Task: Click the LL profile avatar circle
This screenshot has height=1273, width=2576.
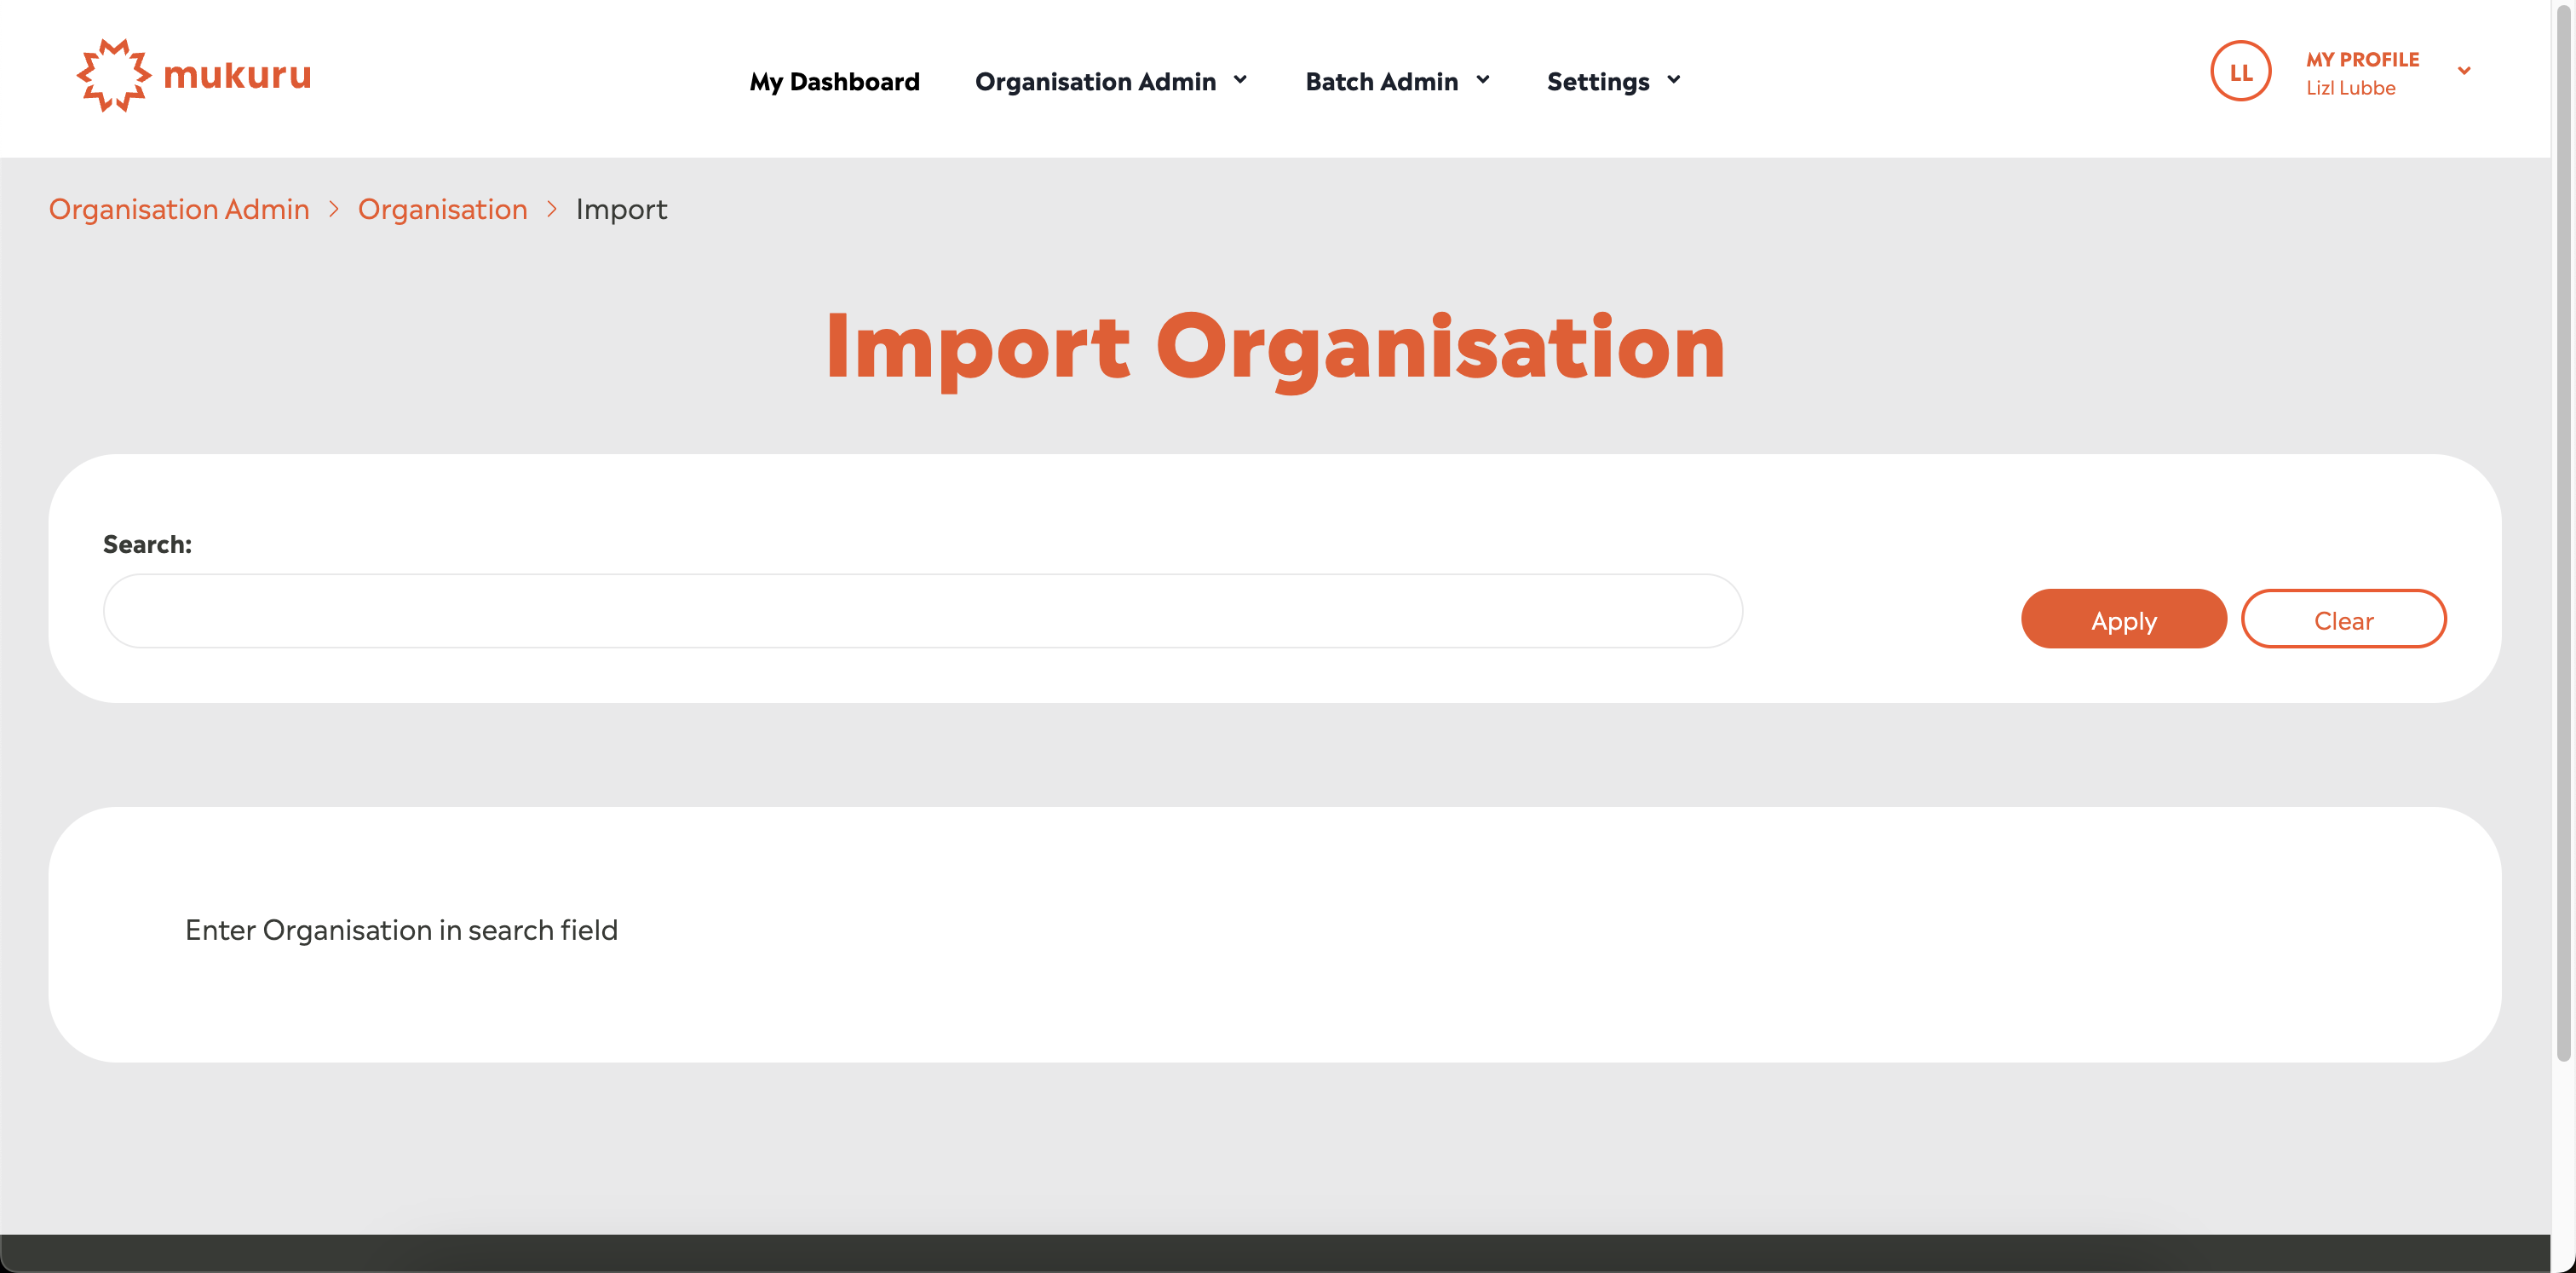Action: pos(2240,72)
